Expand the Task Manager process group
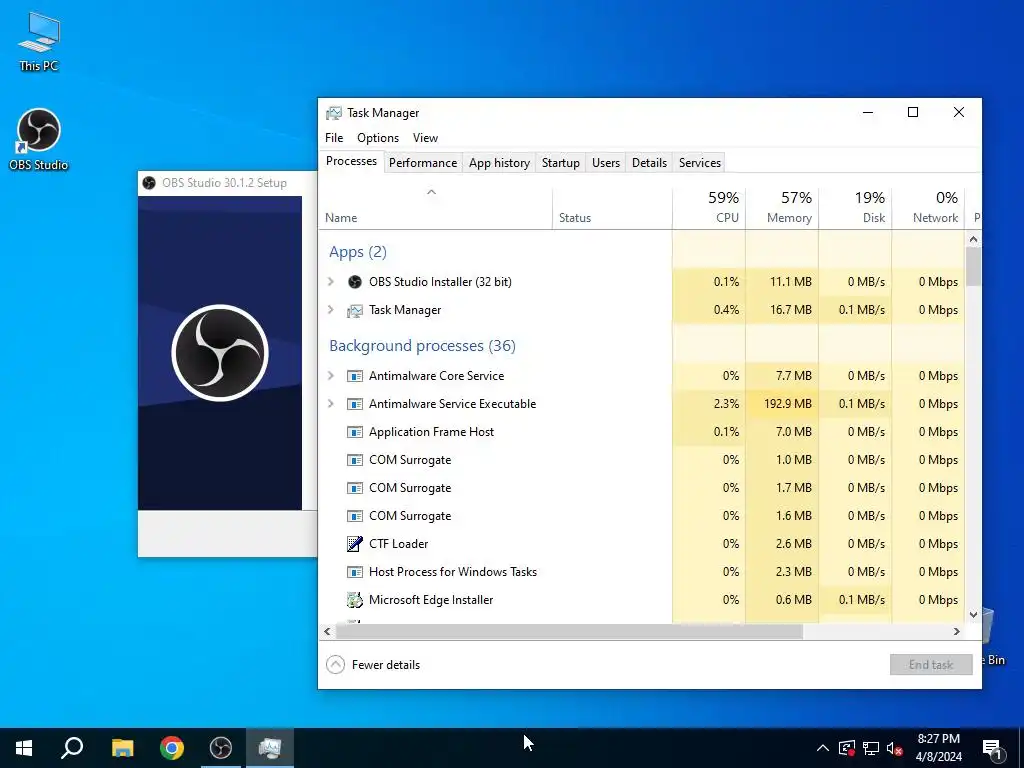Screen dimensions: 1024x768 coord(331,310)
